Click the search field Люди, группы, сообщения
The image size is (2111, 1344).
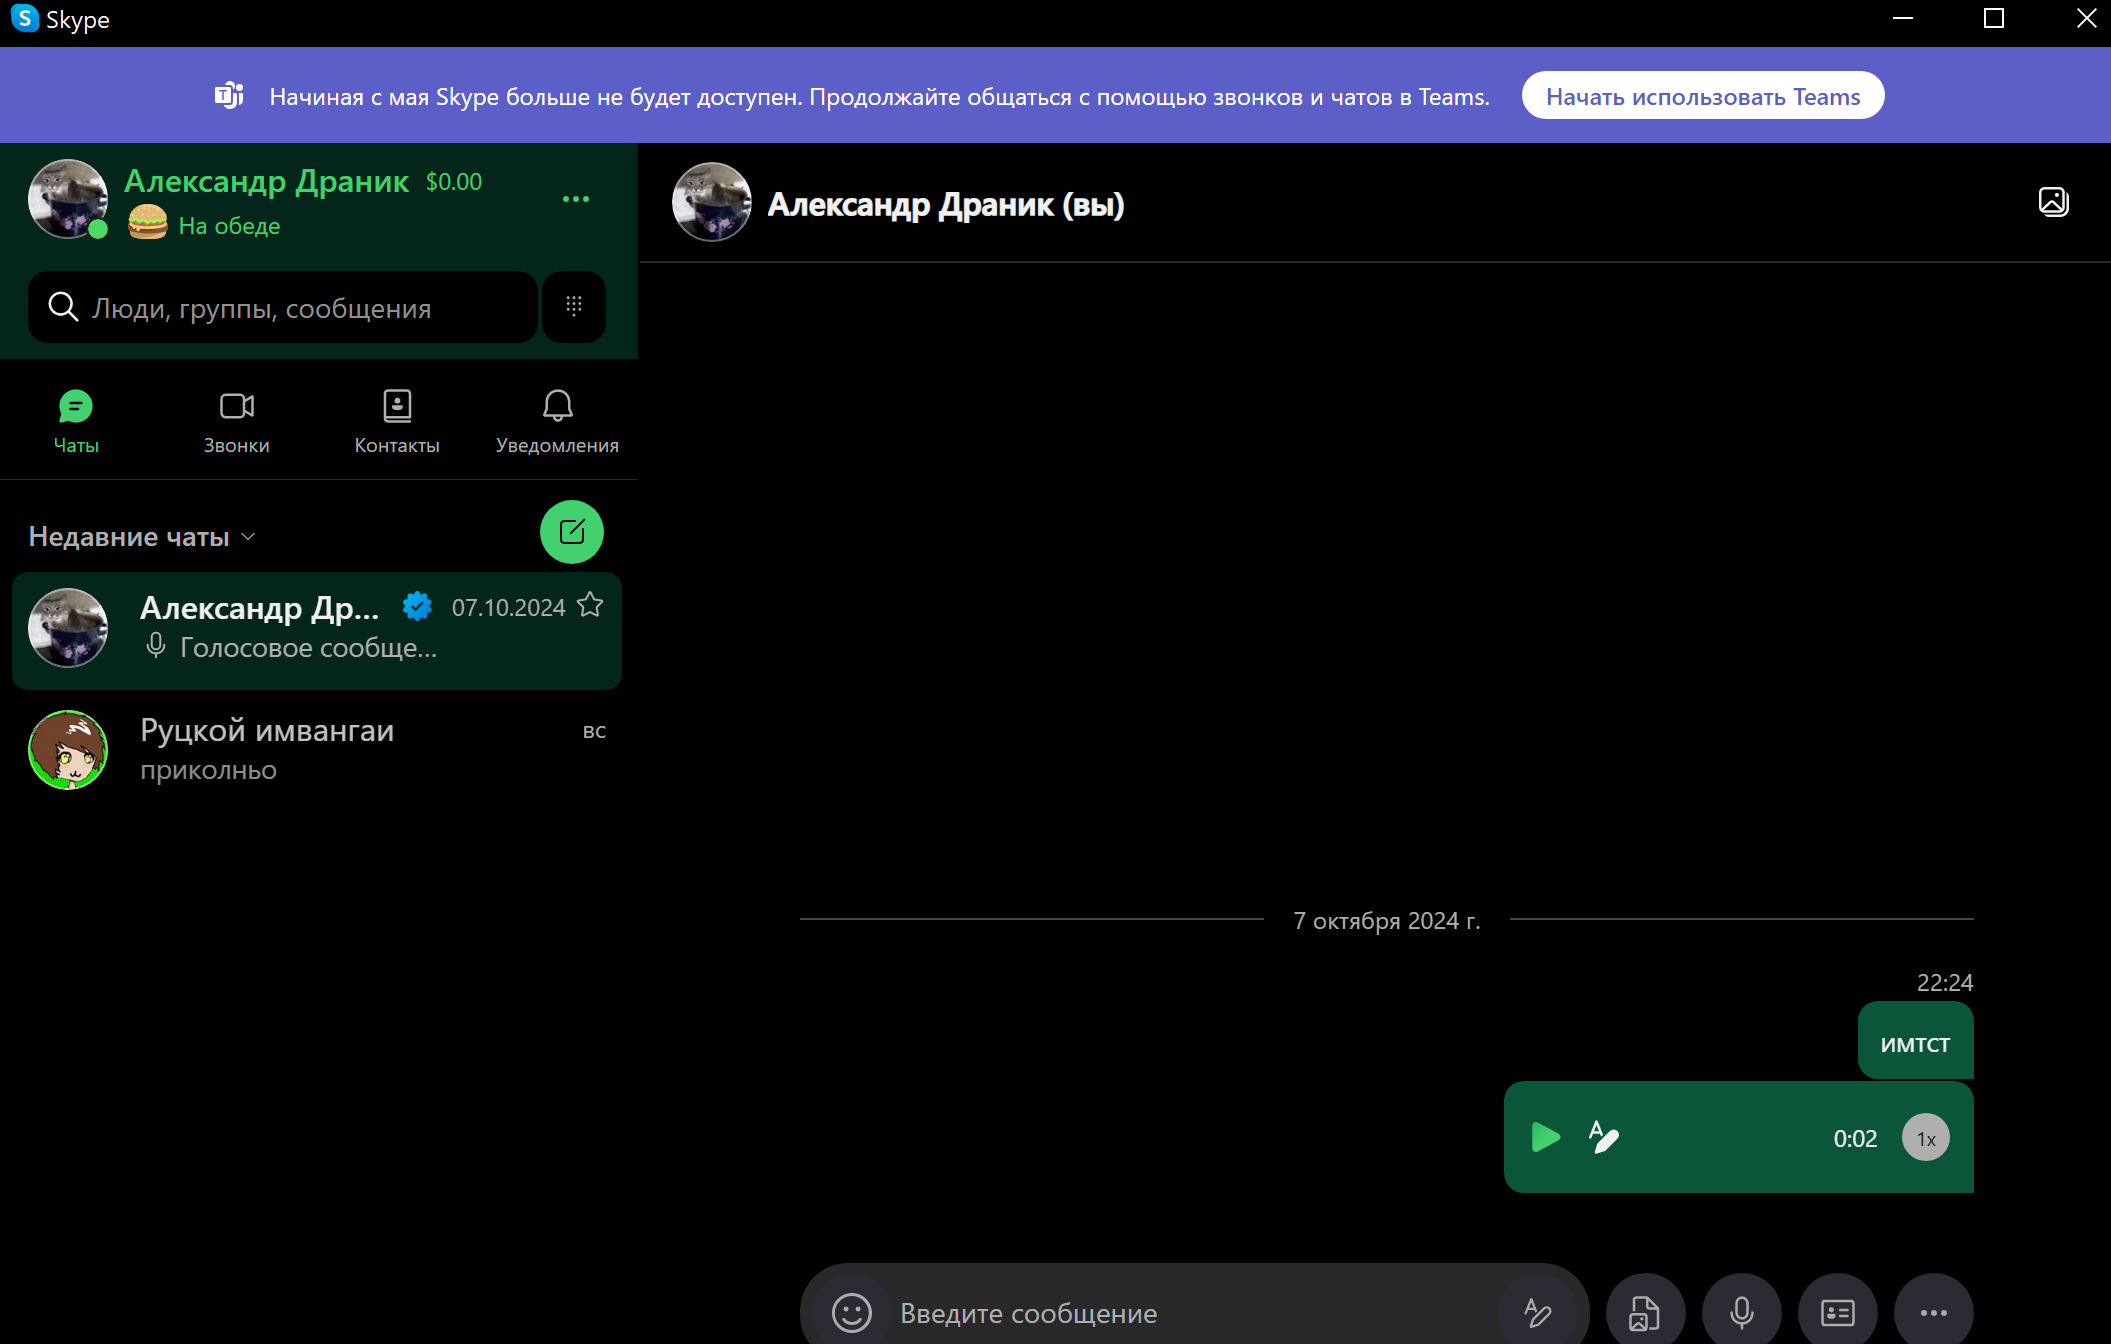click(x=283, y=307)
